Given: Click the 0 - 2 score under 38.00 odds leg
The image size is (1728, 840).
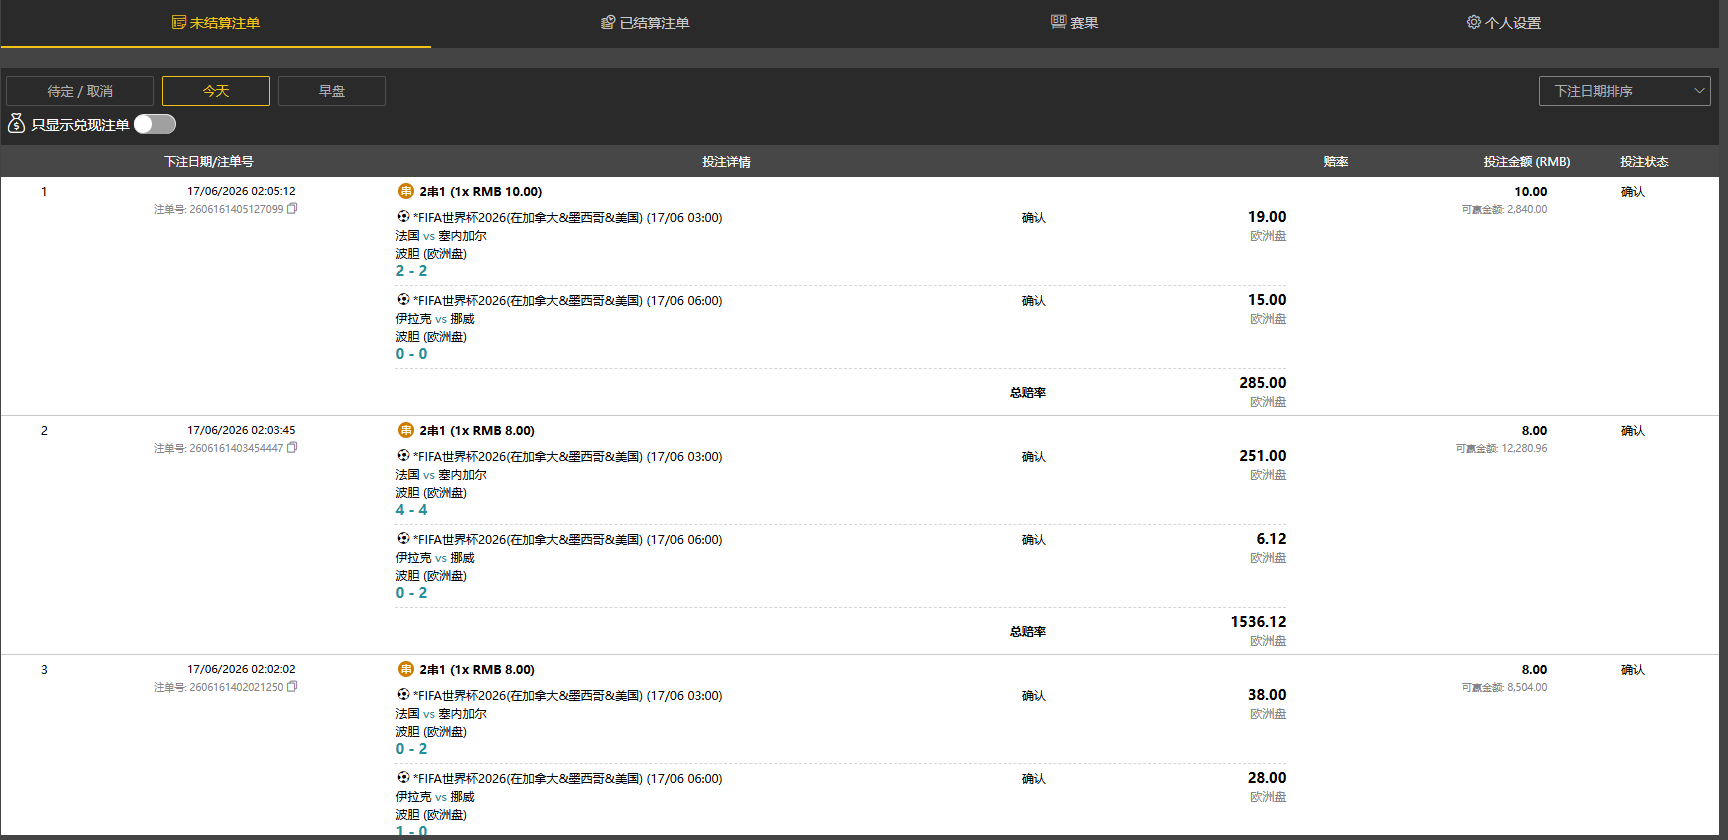Looking at the screenshot, I should tap(411, 749).
